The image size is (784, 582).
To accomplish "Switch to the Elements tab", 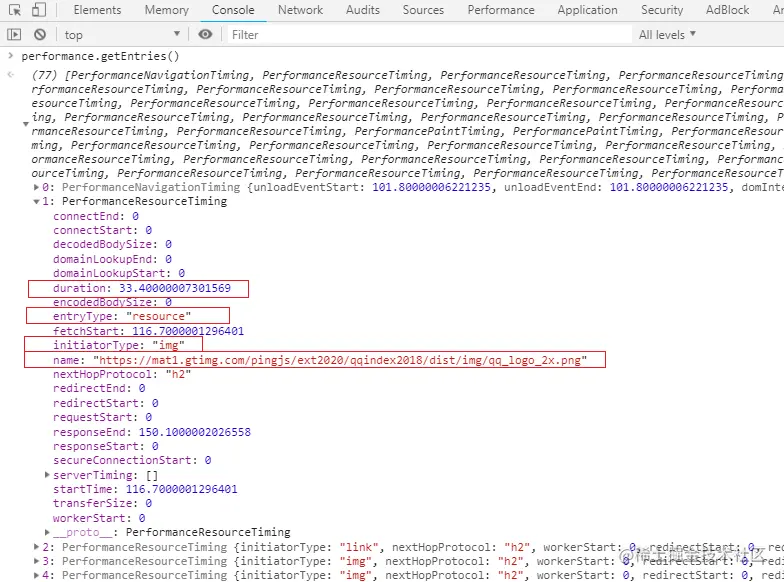I will coord(97,10).
